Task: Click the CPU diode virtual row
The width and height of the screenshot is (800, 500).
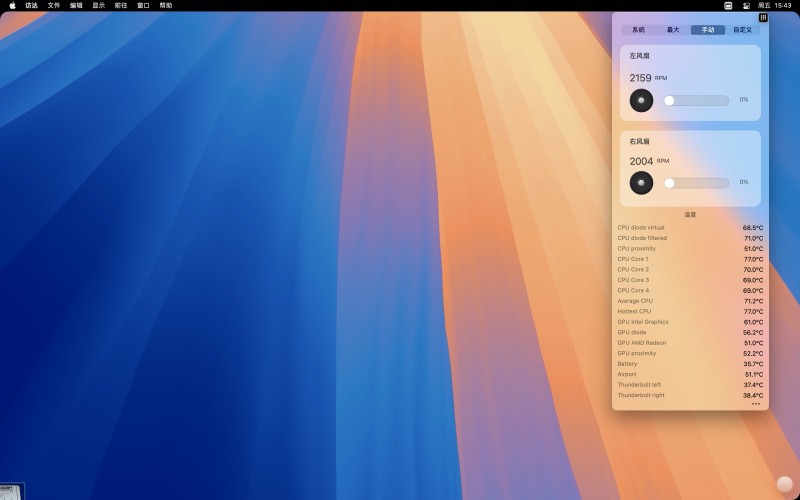Action: coord(690,228)
